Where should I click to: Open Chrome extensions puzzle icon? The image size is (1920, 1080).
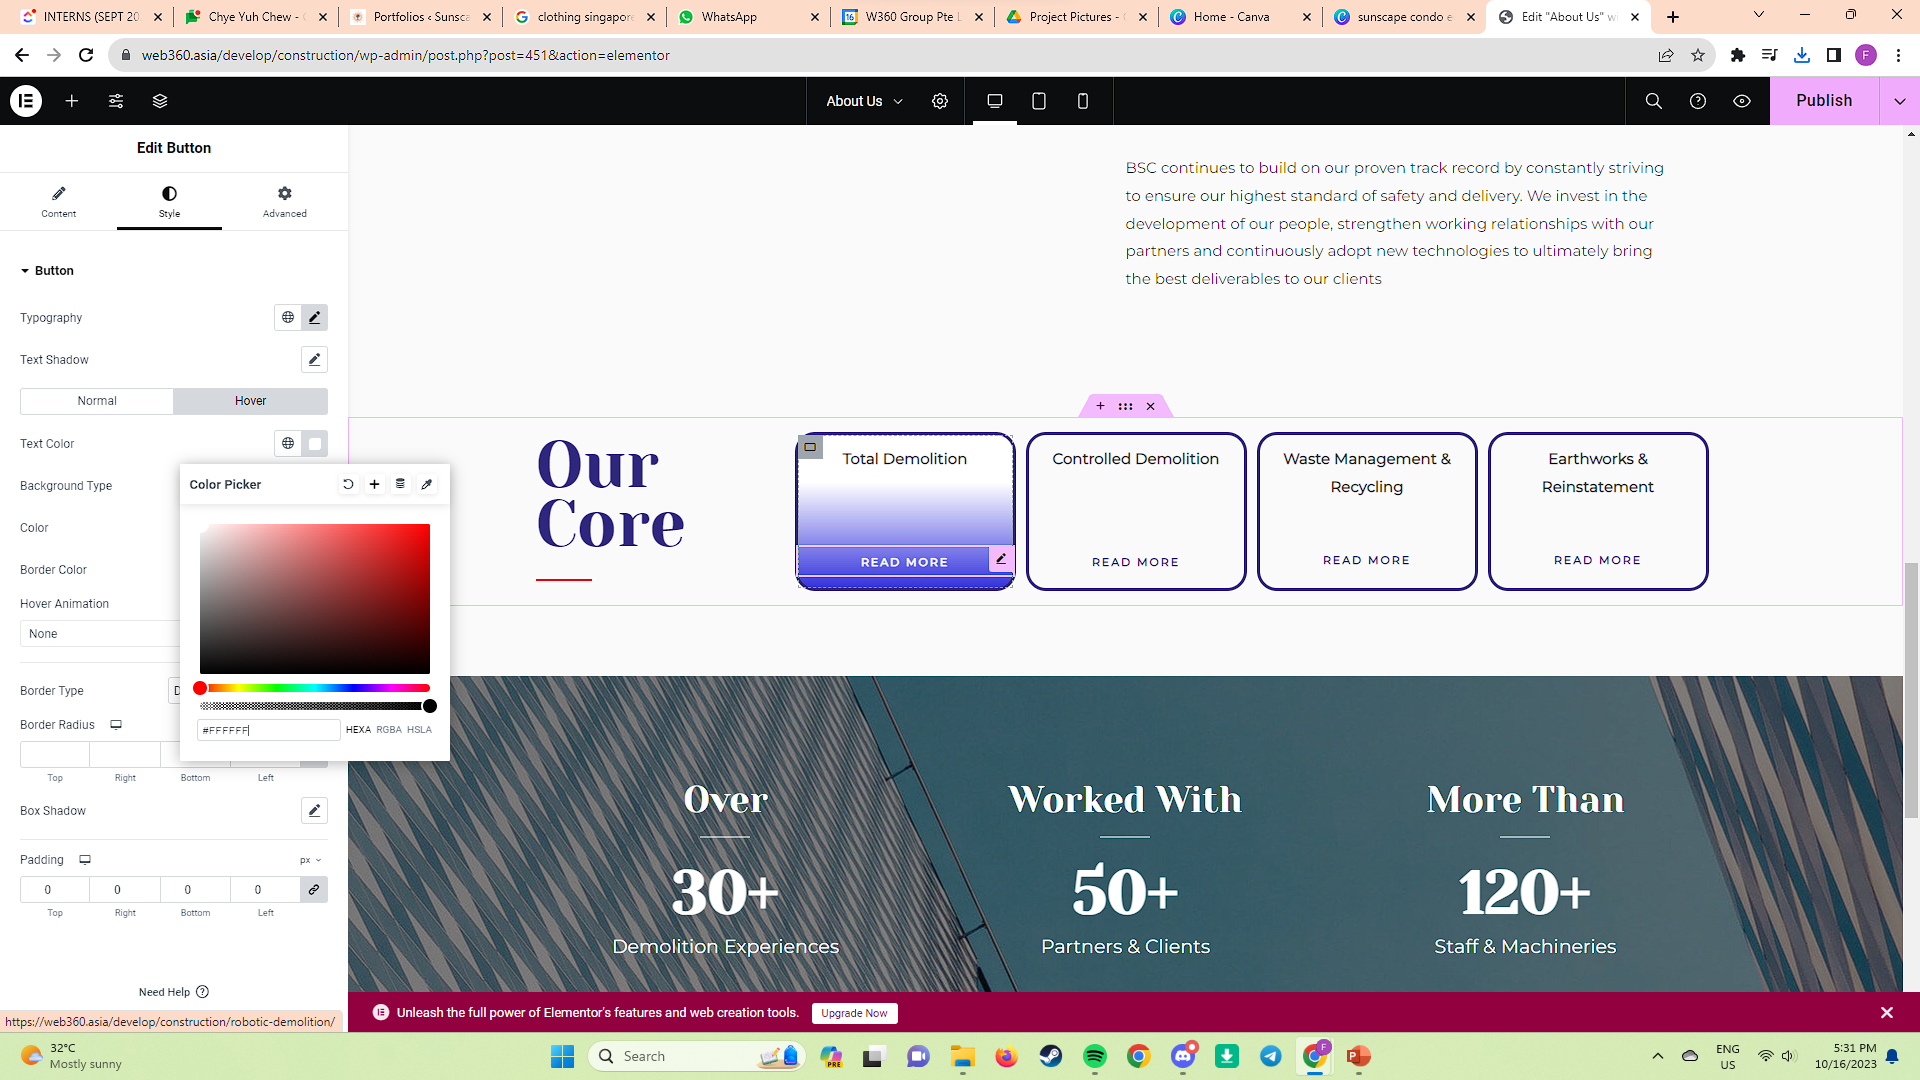point(1738,55)
